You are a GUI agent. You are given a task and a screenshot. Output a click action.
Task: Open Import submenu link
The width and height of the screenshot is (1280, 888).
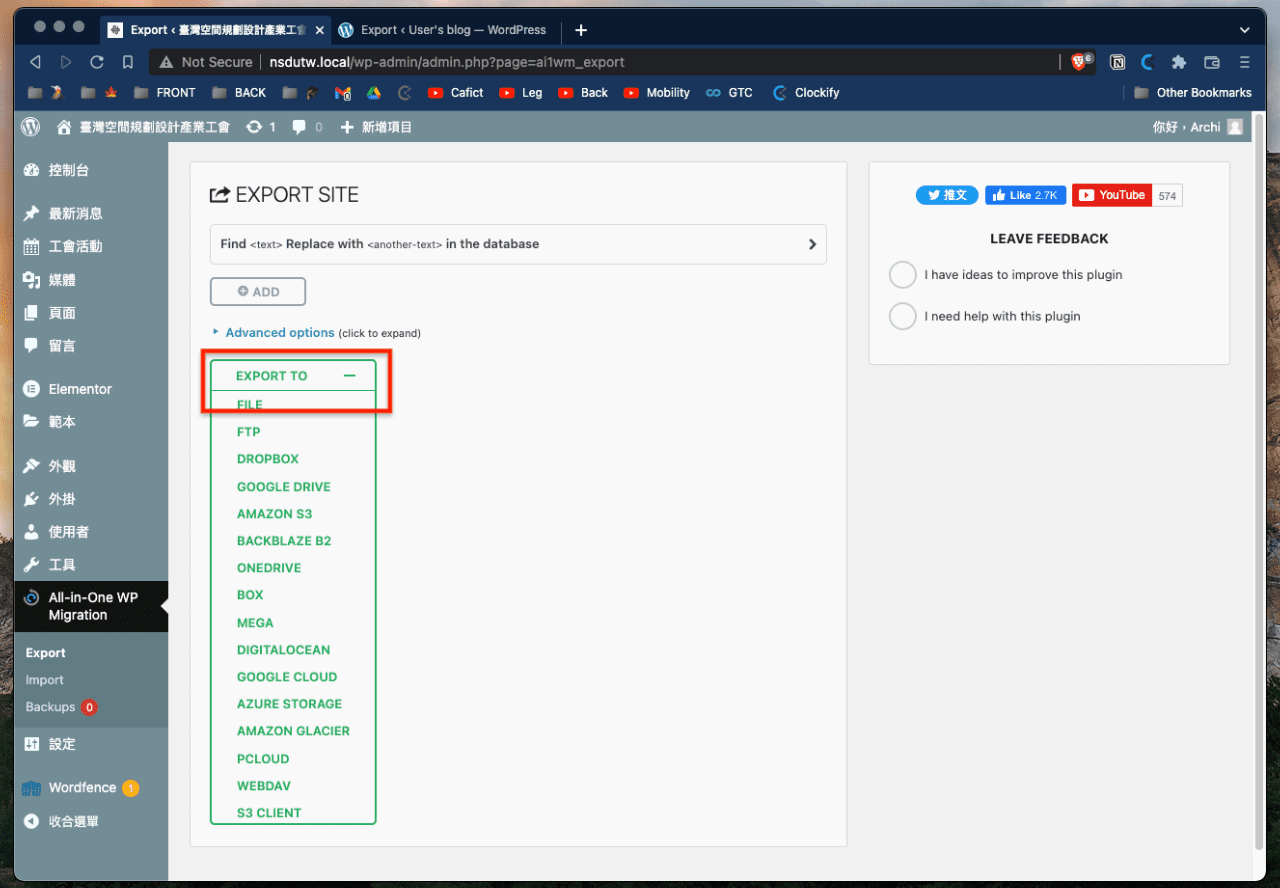pyautogui.click(x=45, y=680)
